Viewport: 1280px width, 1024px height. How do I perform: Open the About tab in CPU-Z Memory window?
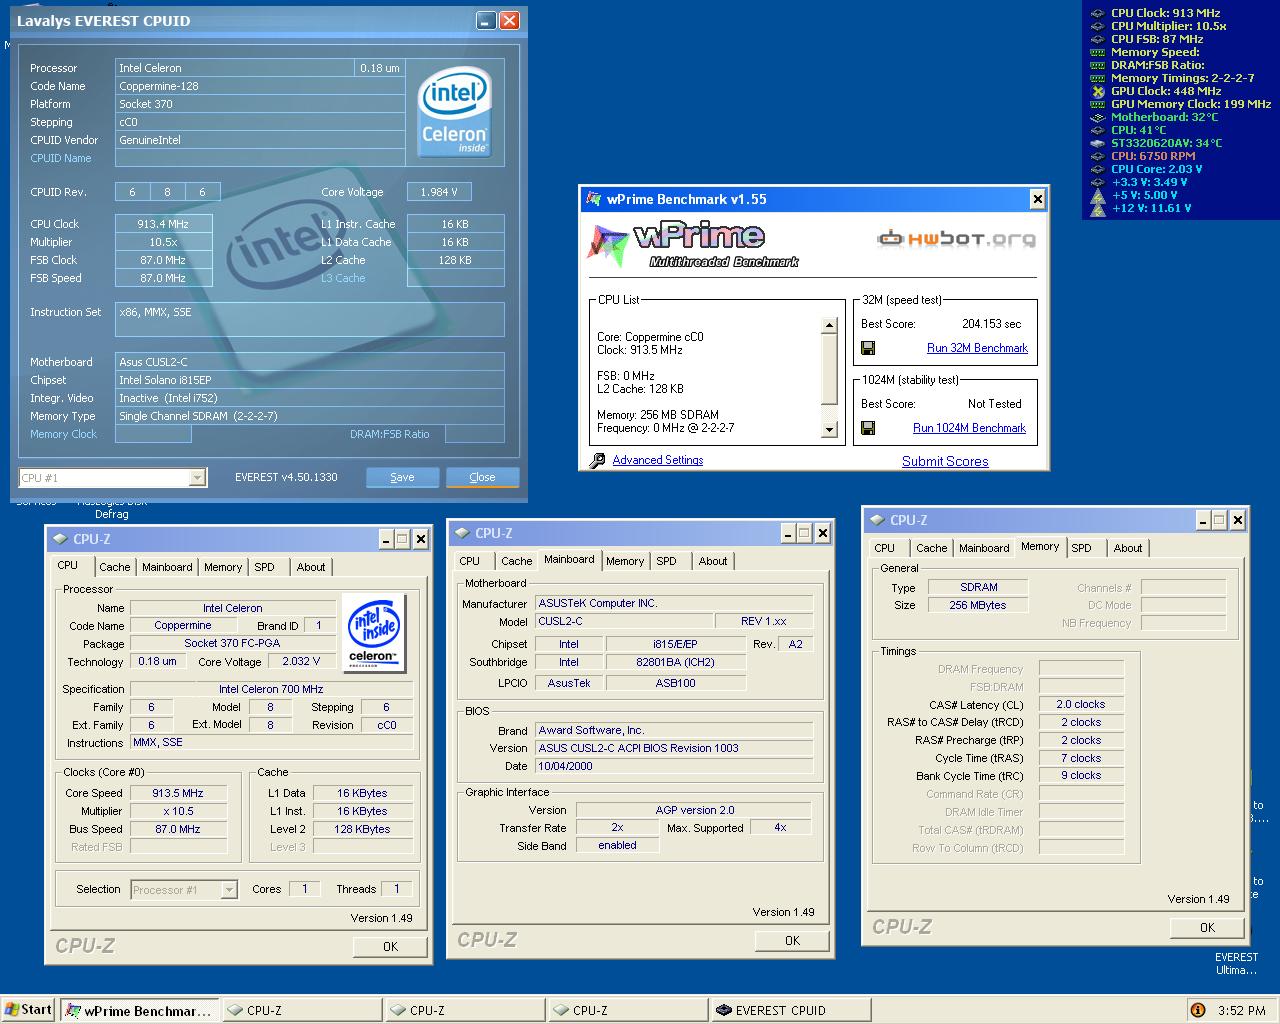1128,548
